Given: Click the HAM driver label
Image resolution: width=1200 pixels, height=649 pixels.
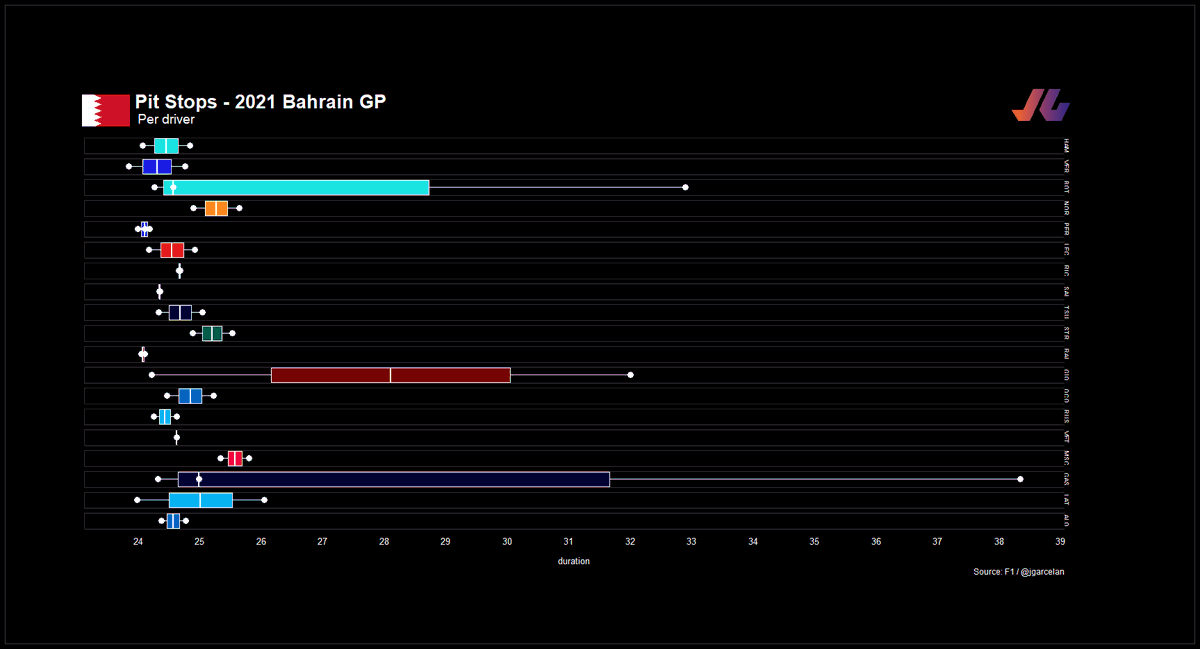Looking at the screenshot, I should (1068, 146).
